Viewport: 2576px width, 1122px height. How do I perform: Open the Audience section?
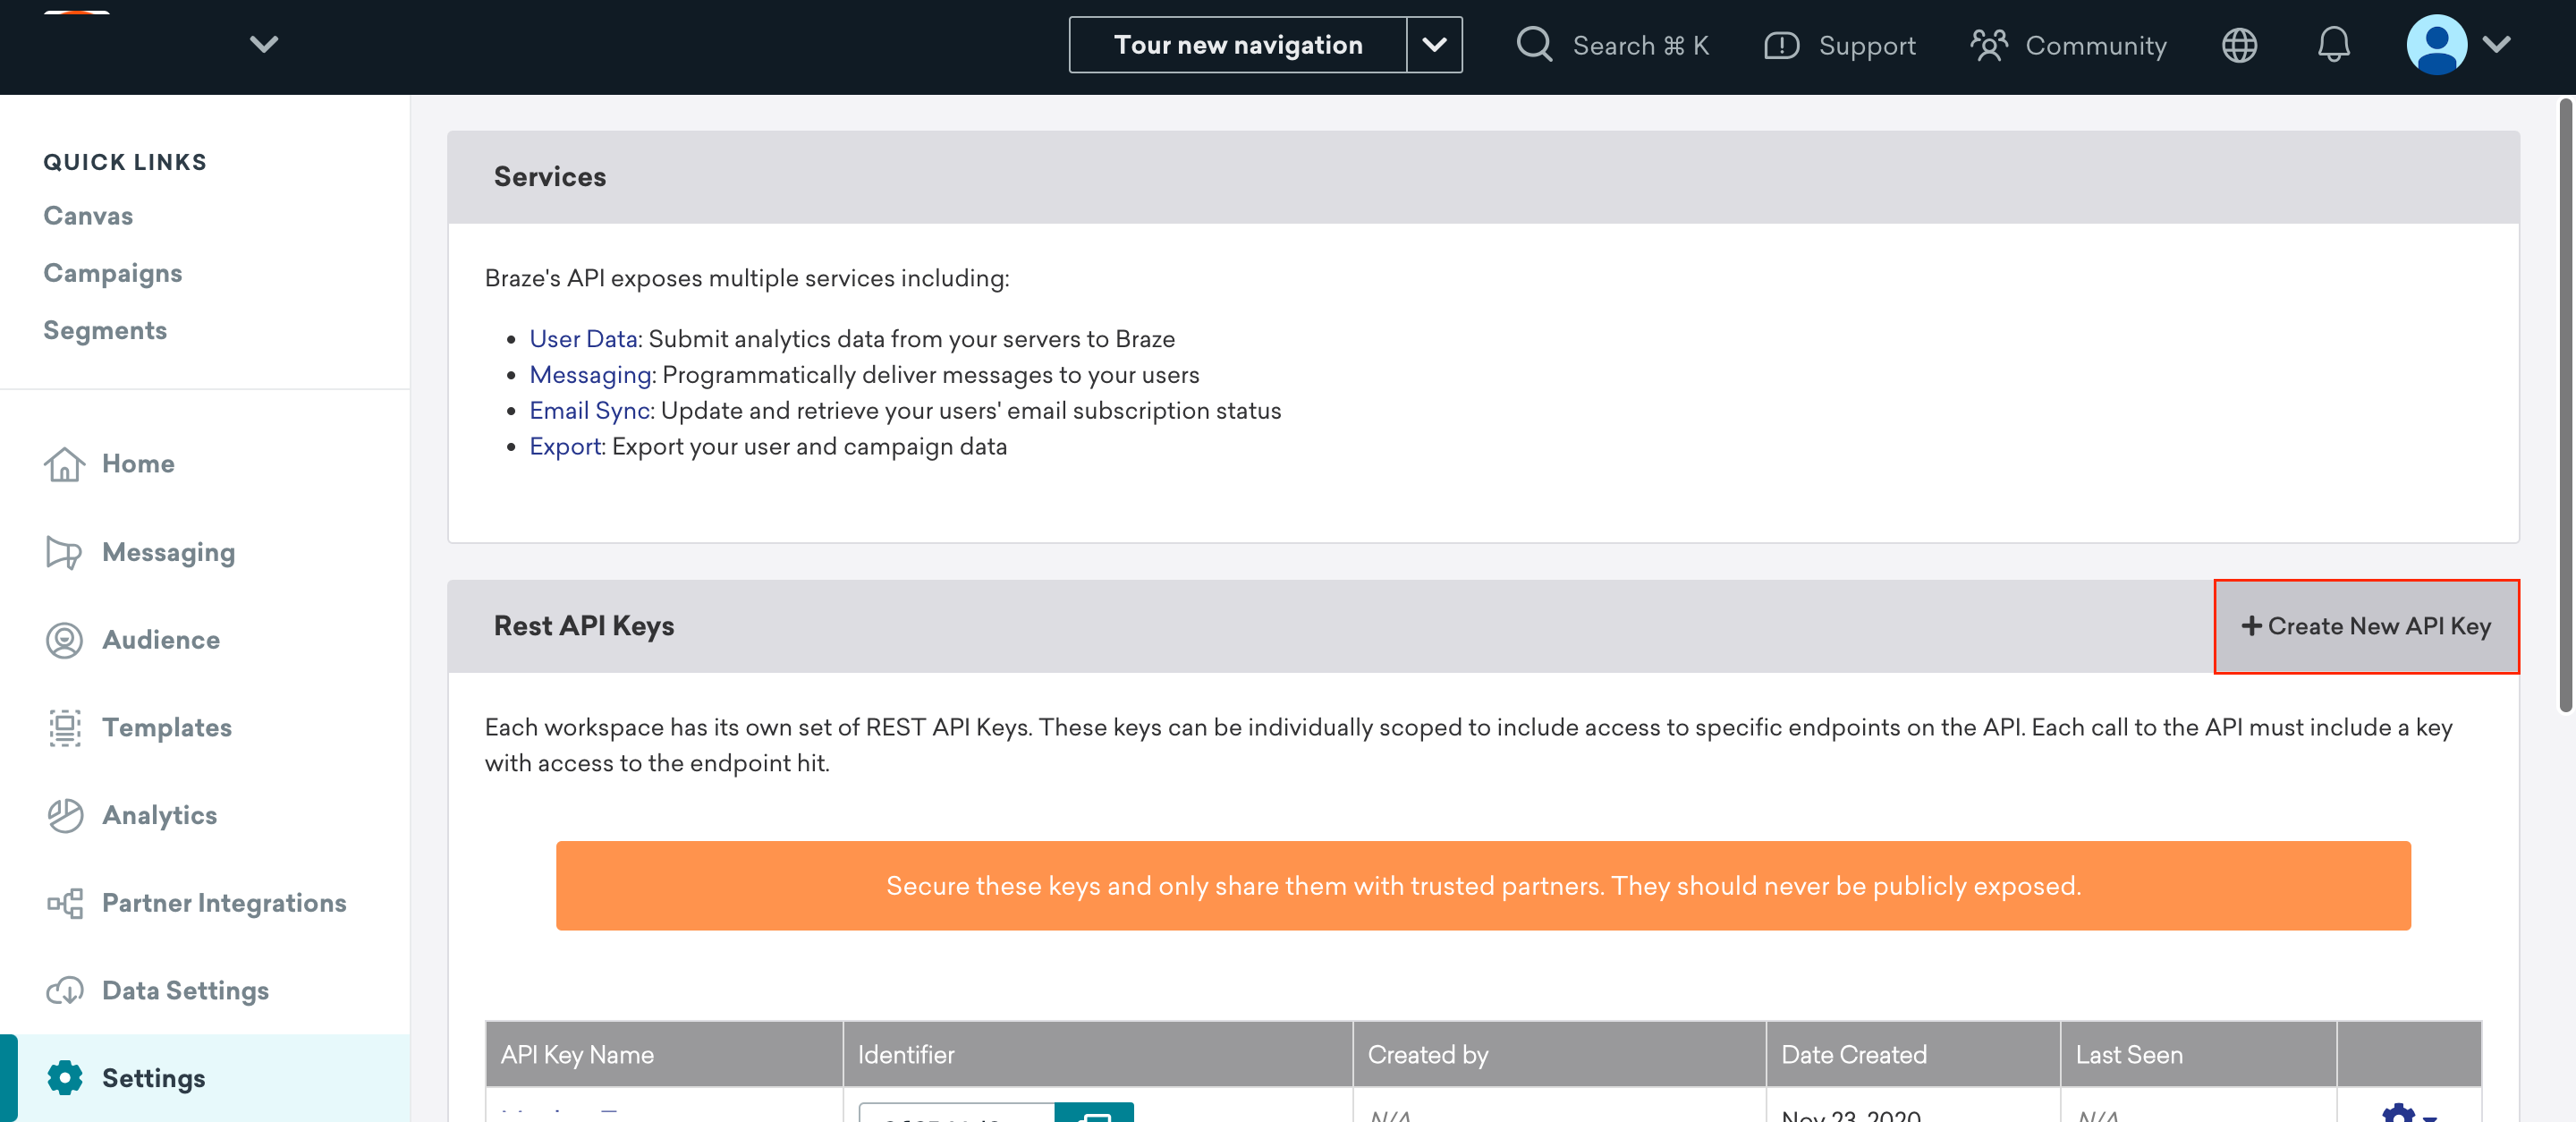tap(160, 640)
